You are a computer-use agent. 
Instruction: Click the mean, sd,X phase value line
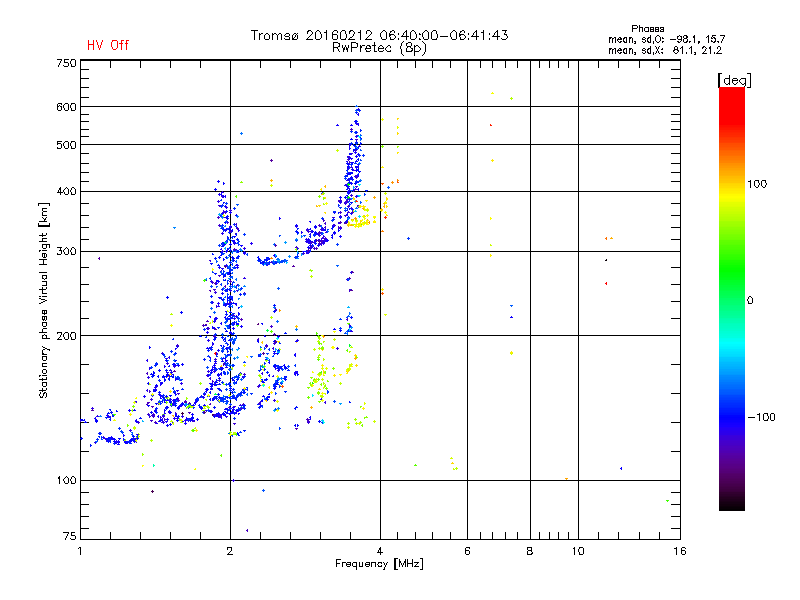click(665, 51)
